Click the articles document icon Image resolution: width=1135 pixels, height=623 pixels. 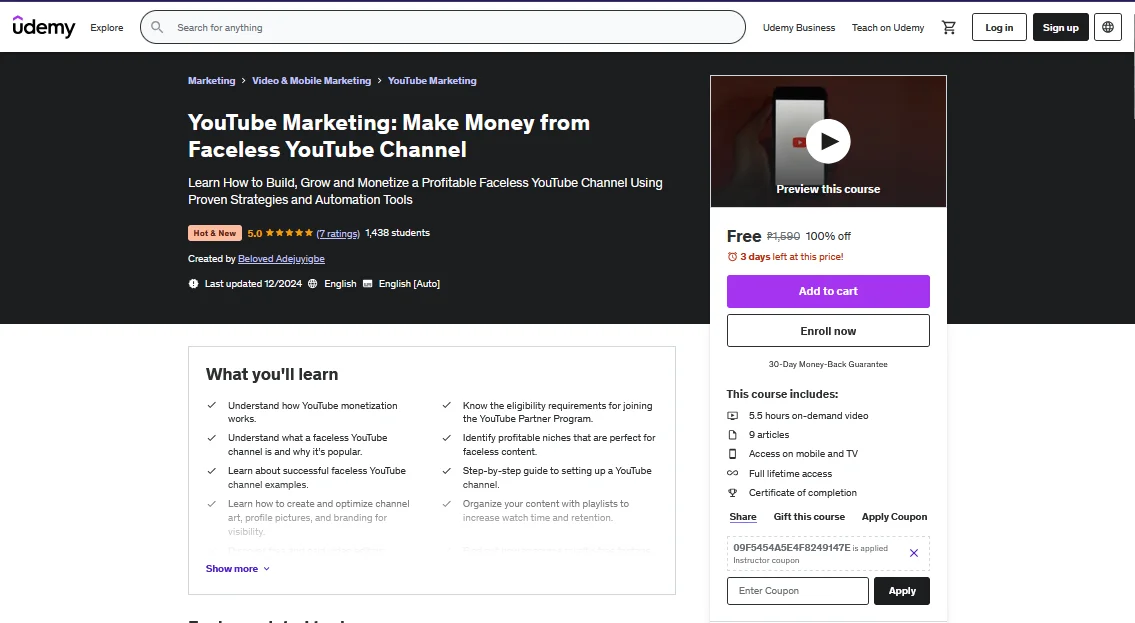pos(733,435)
